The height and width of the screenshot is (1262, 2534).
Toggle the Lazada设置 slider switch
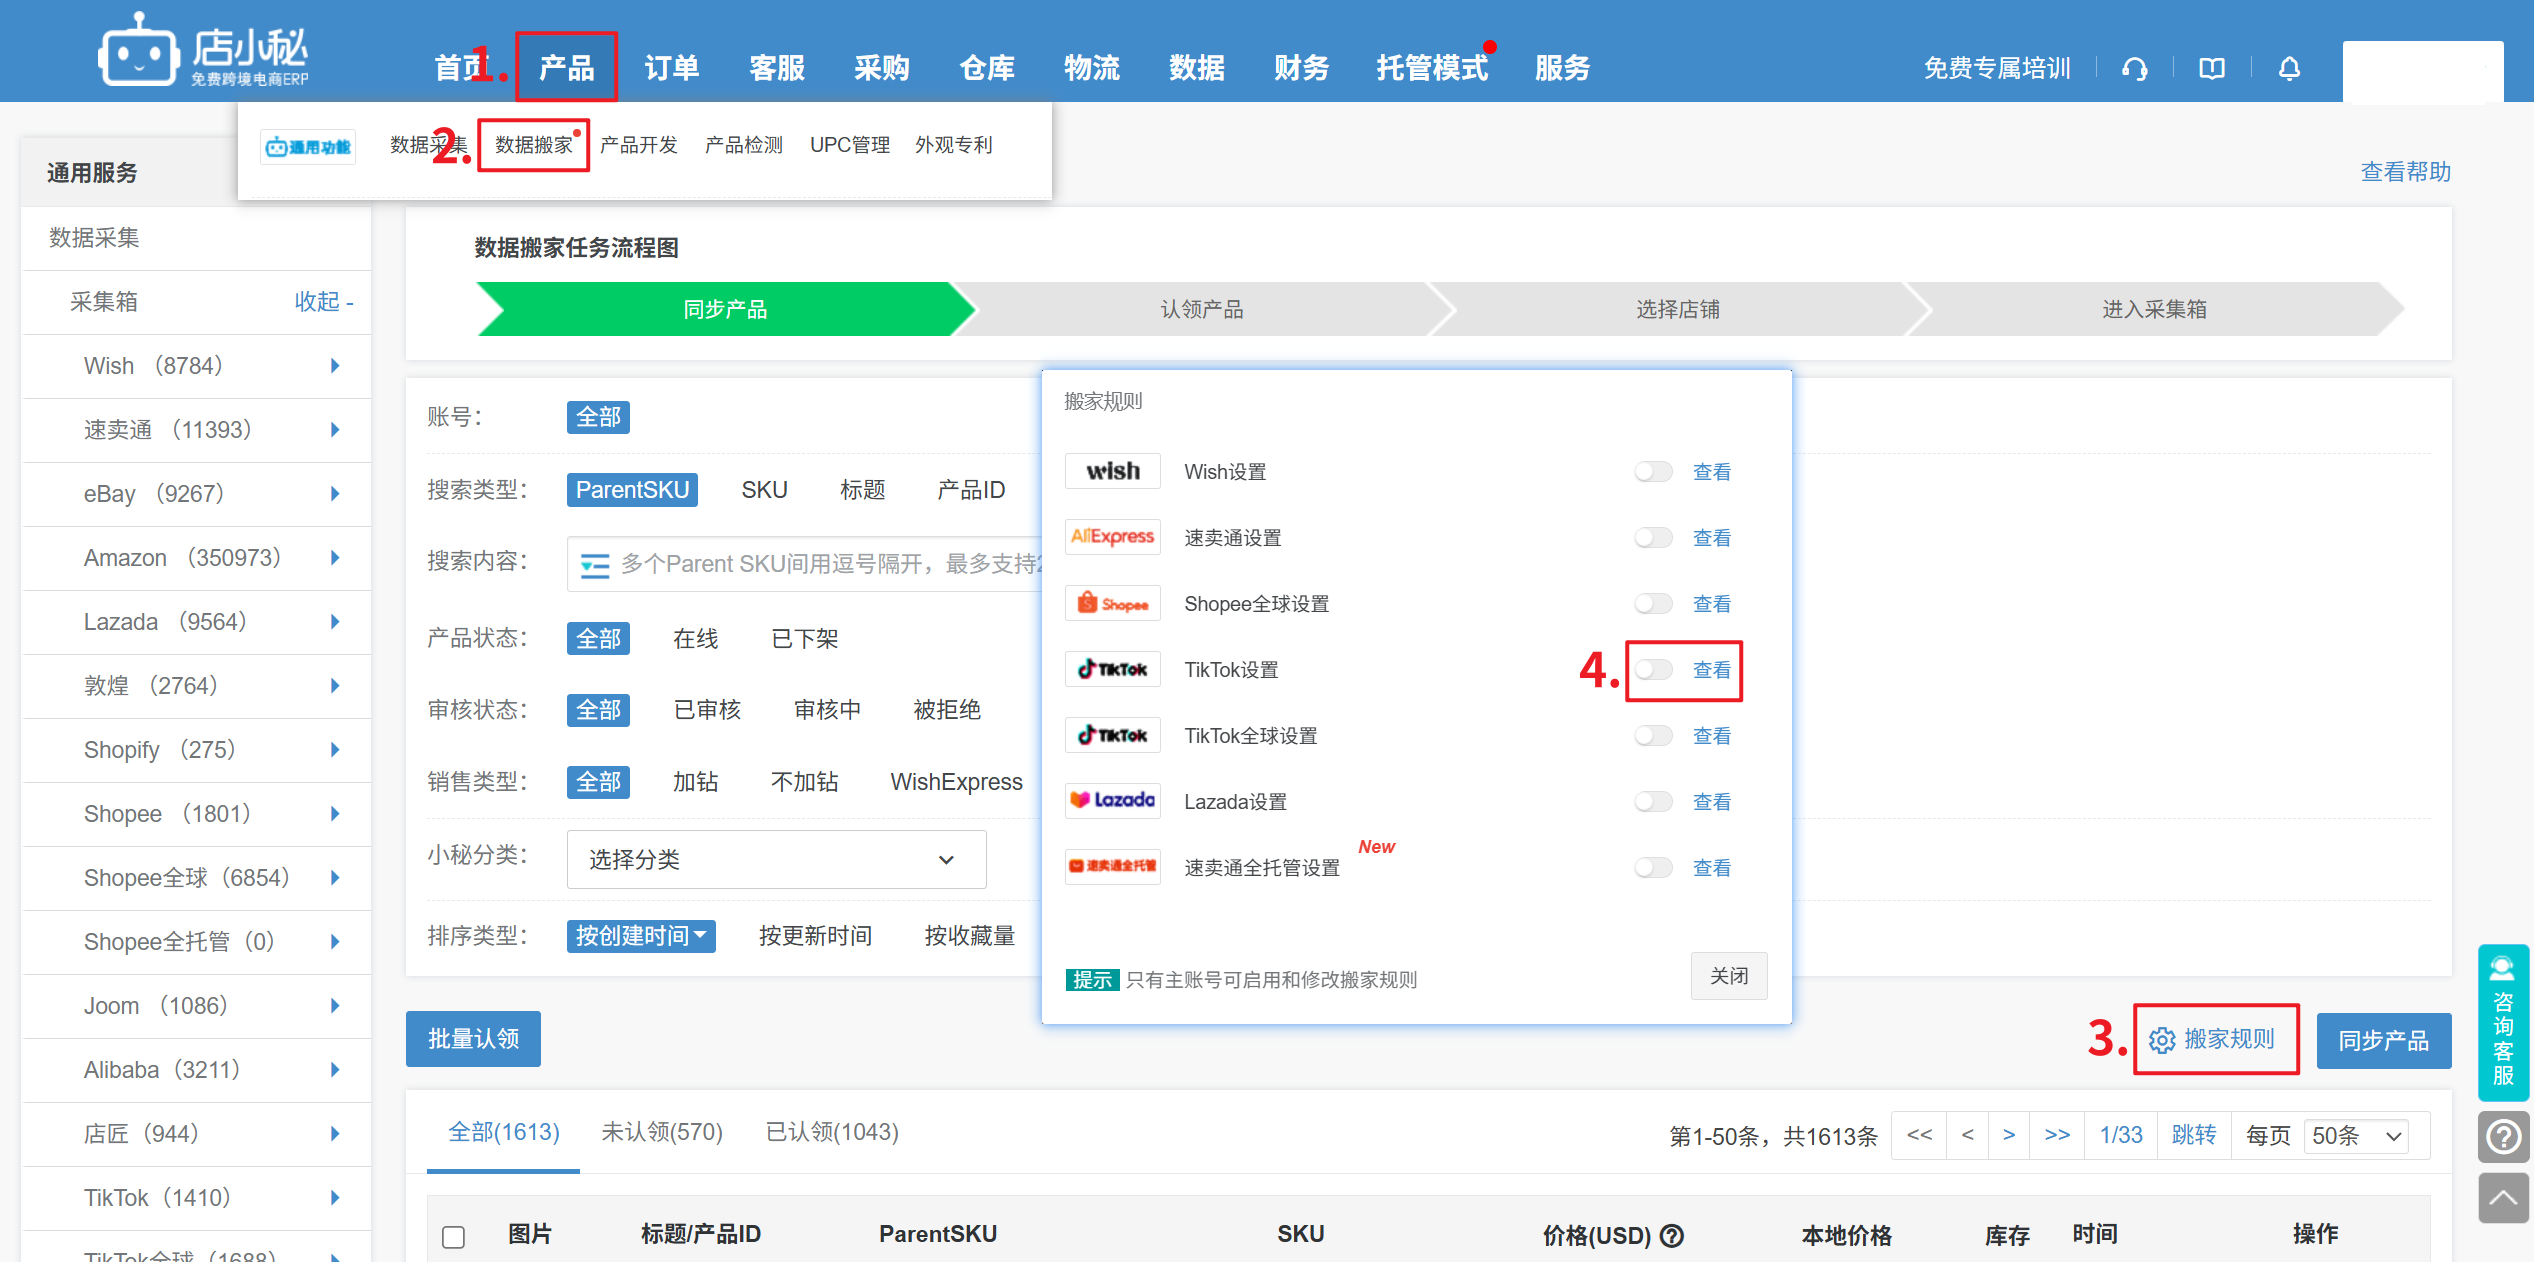tap(1653, 802)
